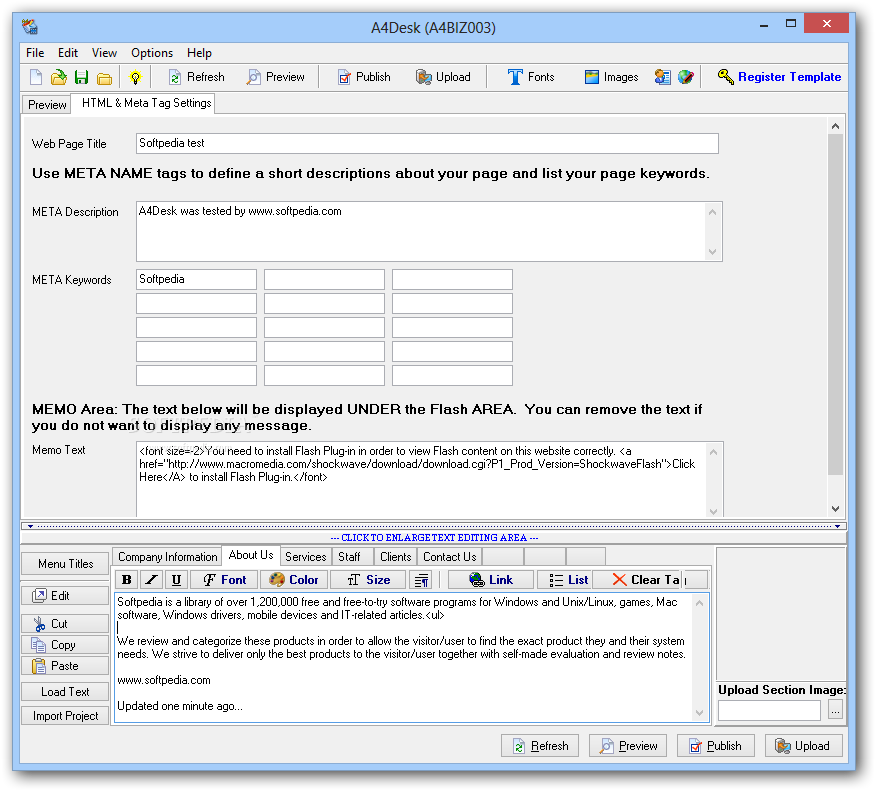The height and width of the screenshot is (791, 876).
Task: Click the Load Text button
Action: click(x=65, y=692)
